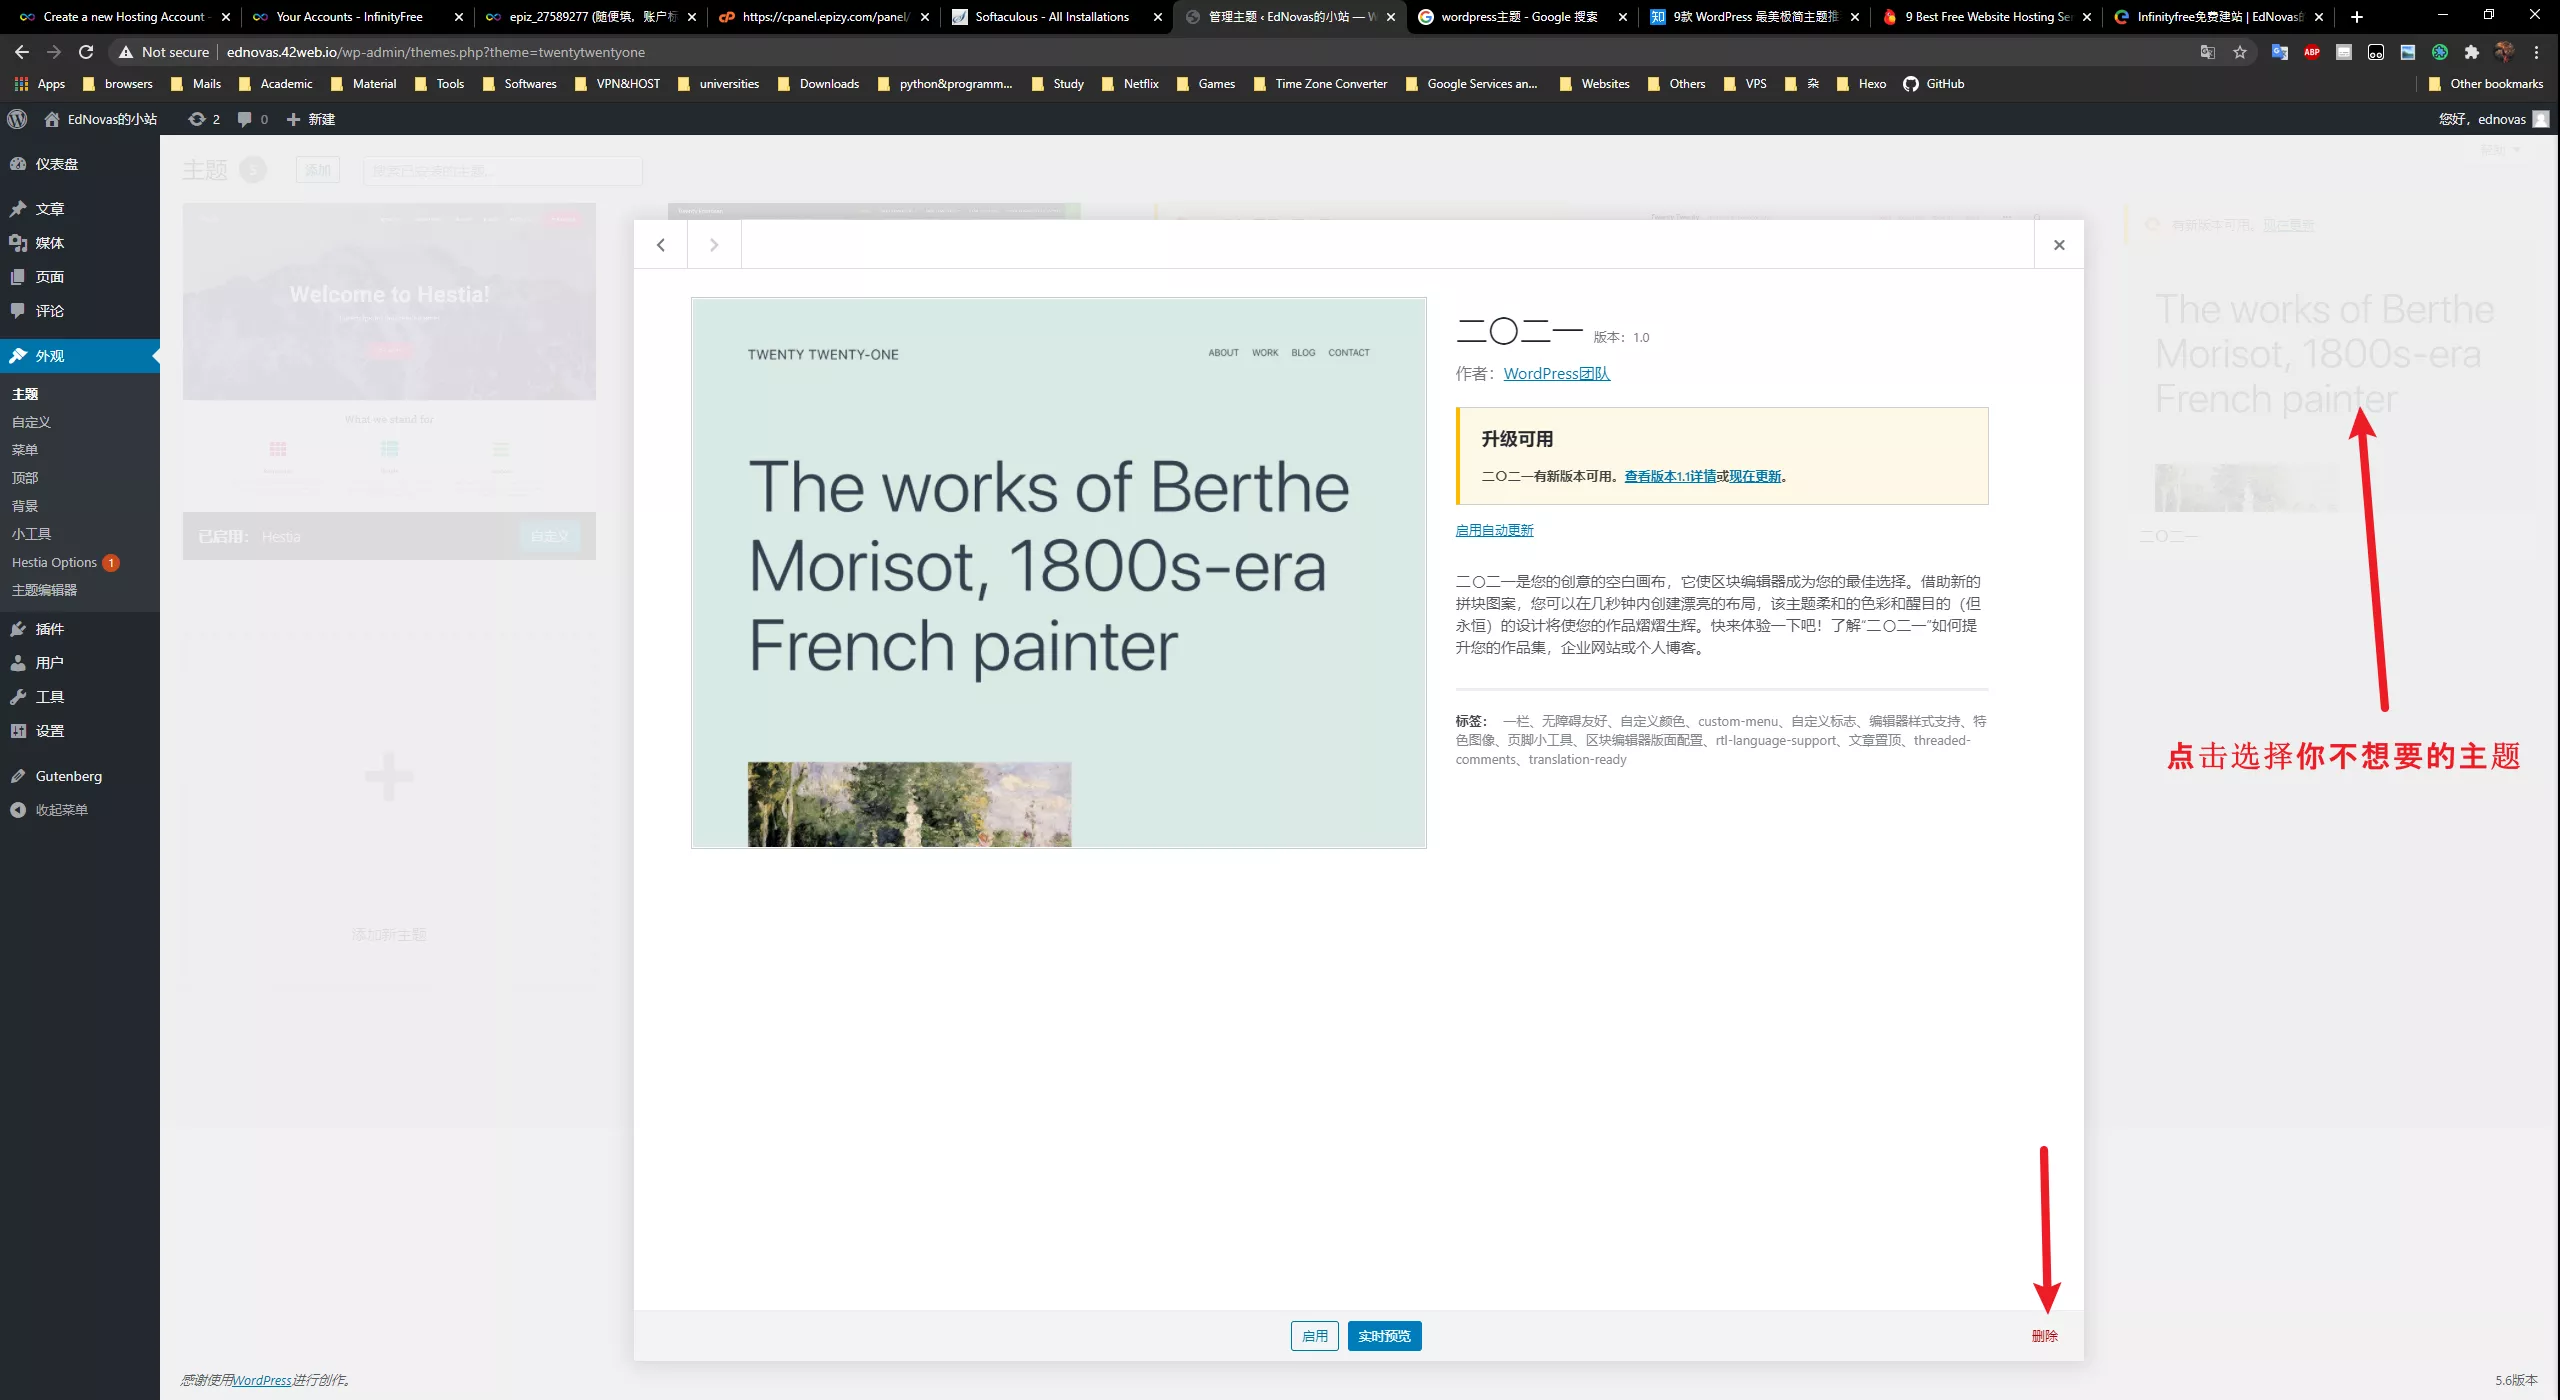Switch to the Softaculous browser tab
The width and height of the screenshot is (2560, 1400).
(x=1052, y=17)
